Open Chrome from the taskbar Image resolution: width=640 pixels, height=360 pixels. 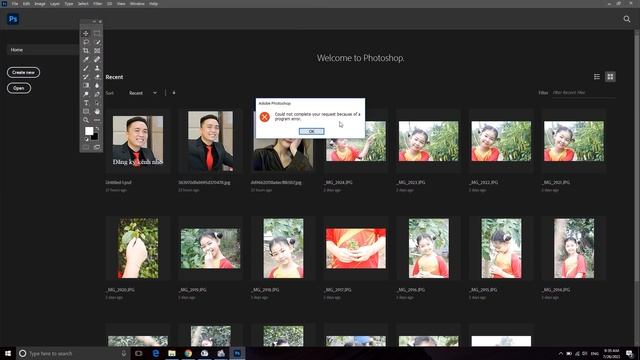coord(188,353)
